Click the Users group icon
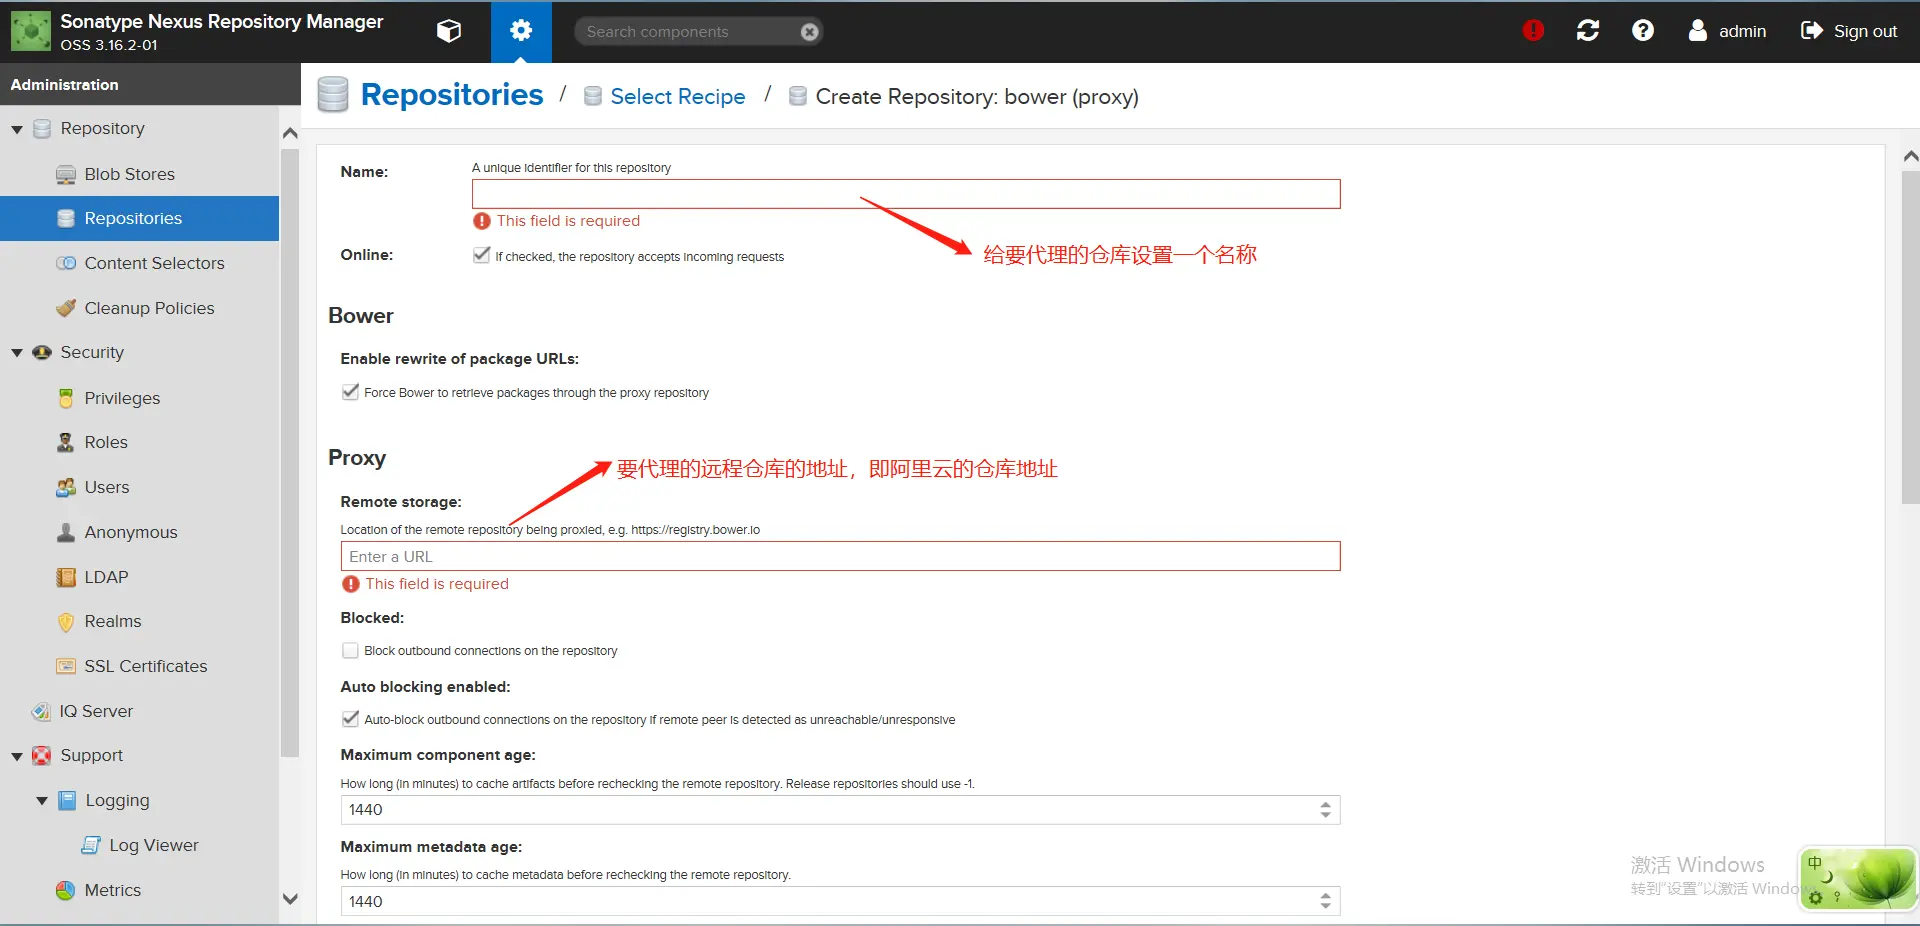The image size is (1920, 926). tap(66, 487)
